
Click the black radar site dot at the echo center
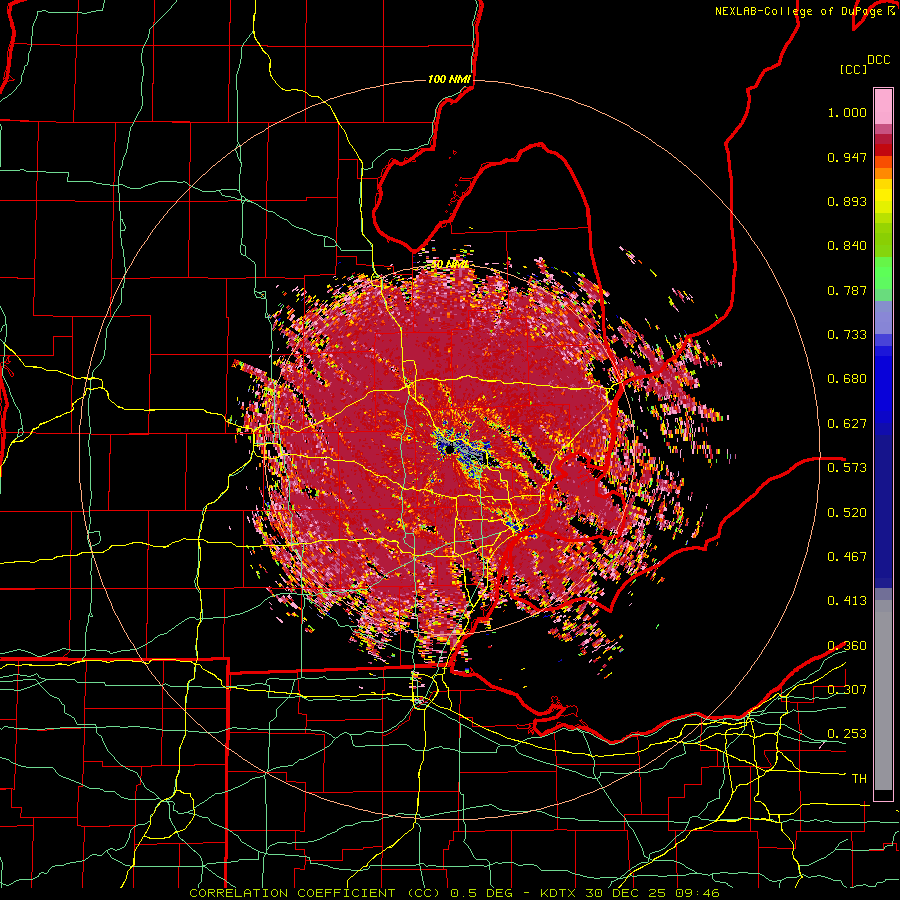(x=449, y=450)
